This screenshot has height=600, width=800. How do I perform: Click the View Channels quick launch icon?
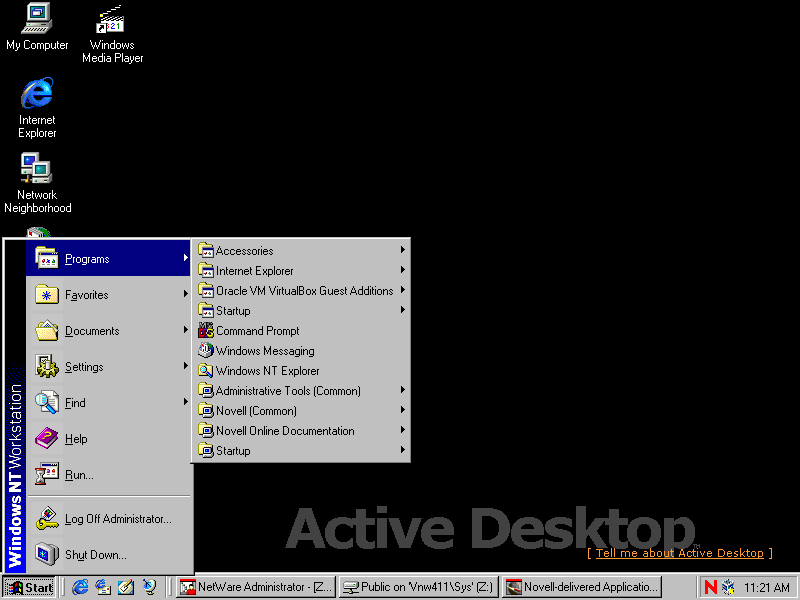[149, 587]
